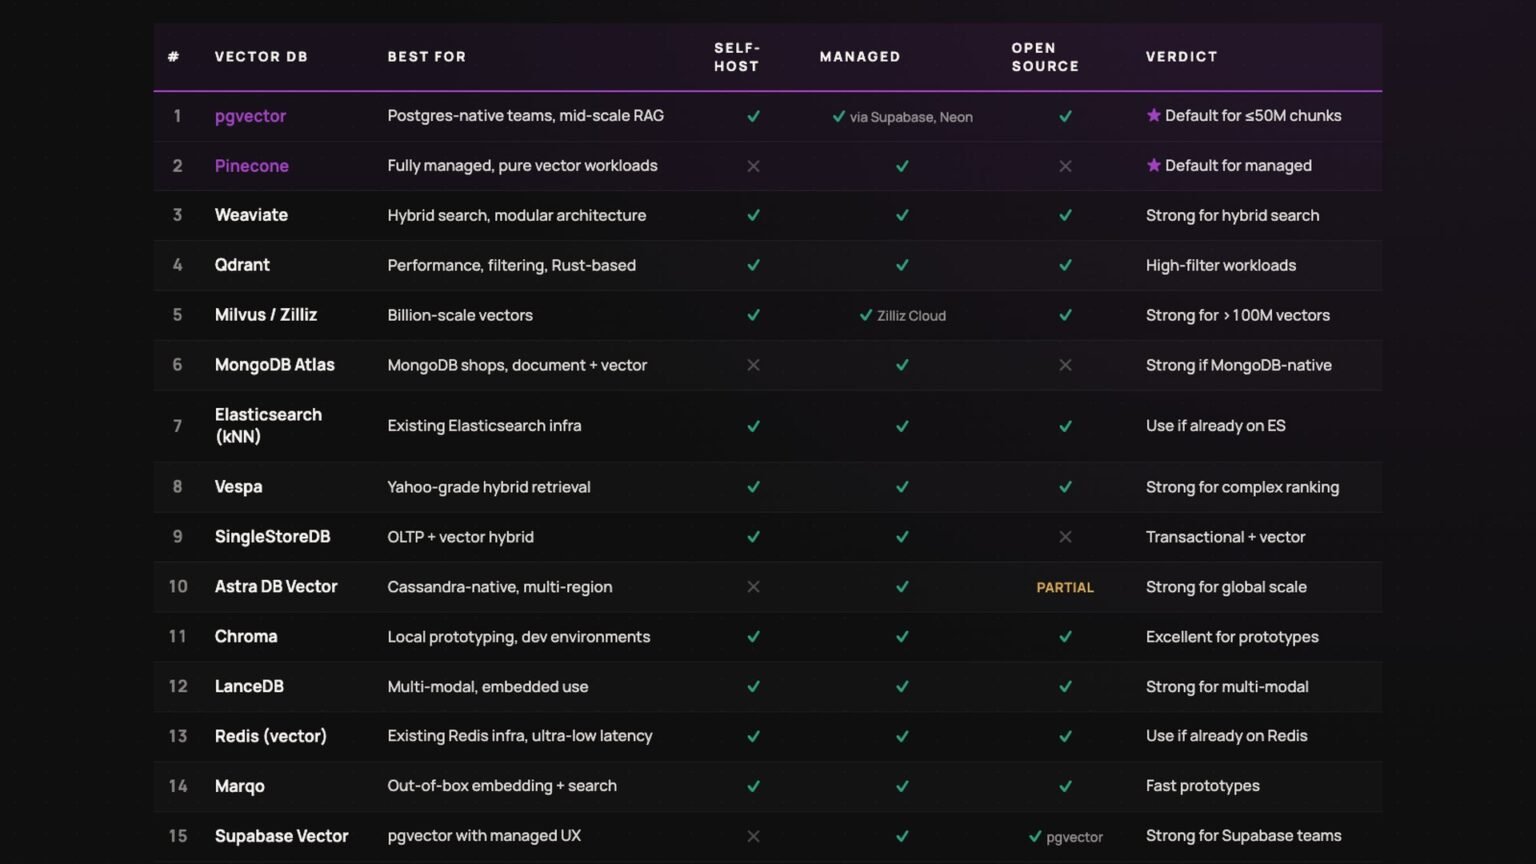Click Astra DB Vector self-host X mark

pos(753,587)
